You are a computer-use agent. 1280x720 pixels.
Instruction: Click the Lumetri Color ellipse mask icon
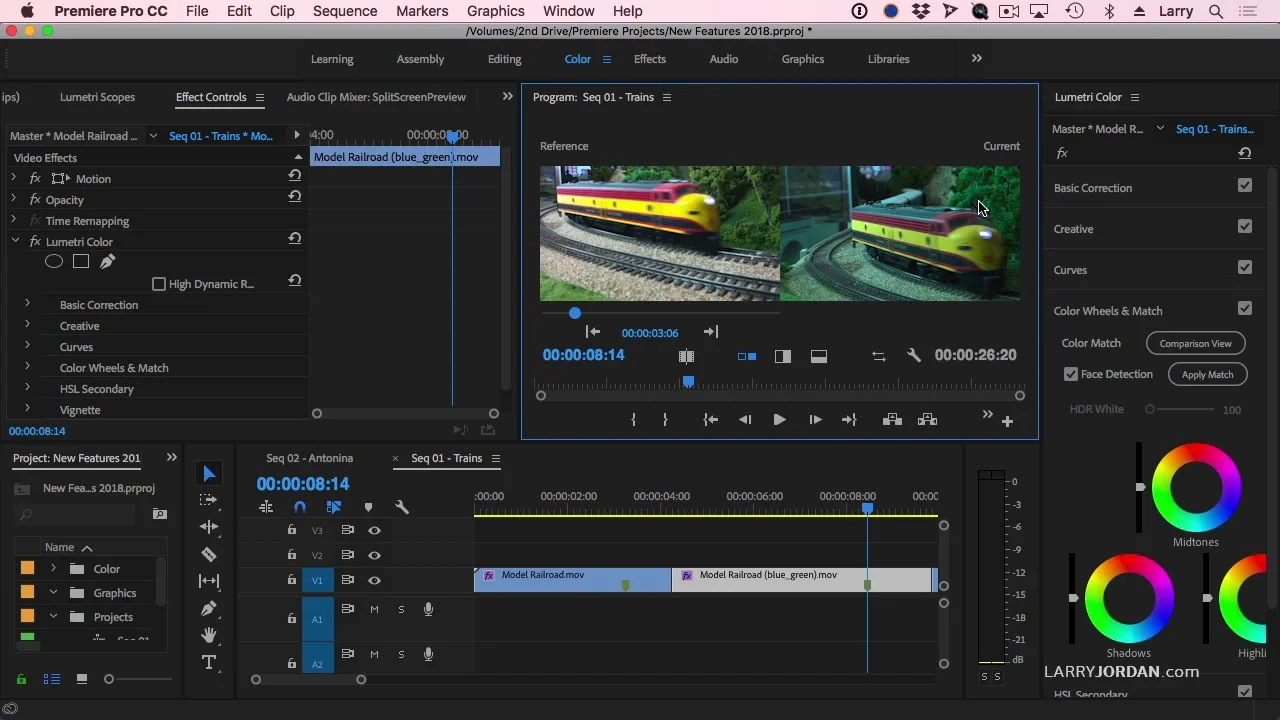coord(54,262)
